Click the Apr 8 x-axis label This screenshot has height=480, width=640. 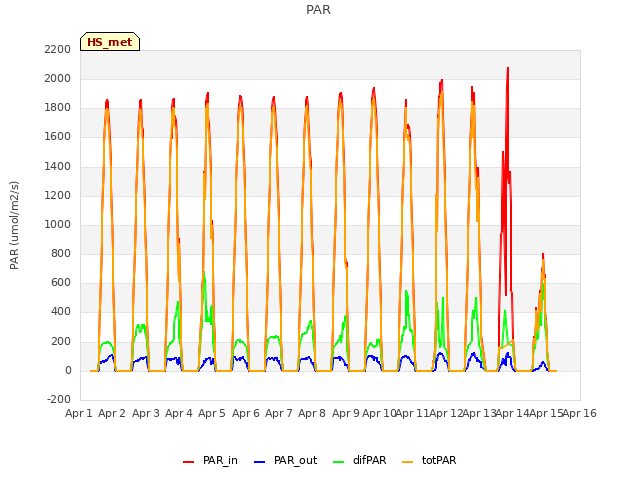312,413
